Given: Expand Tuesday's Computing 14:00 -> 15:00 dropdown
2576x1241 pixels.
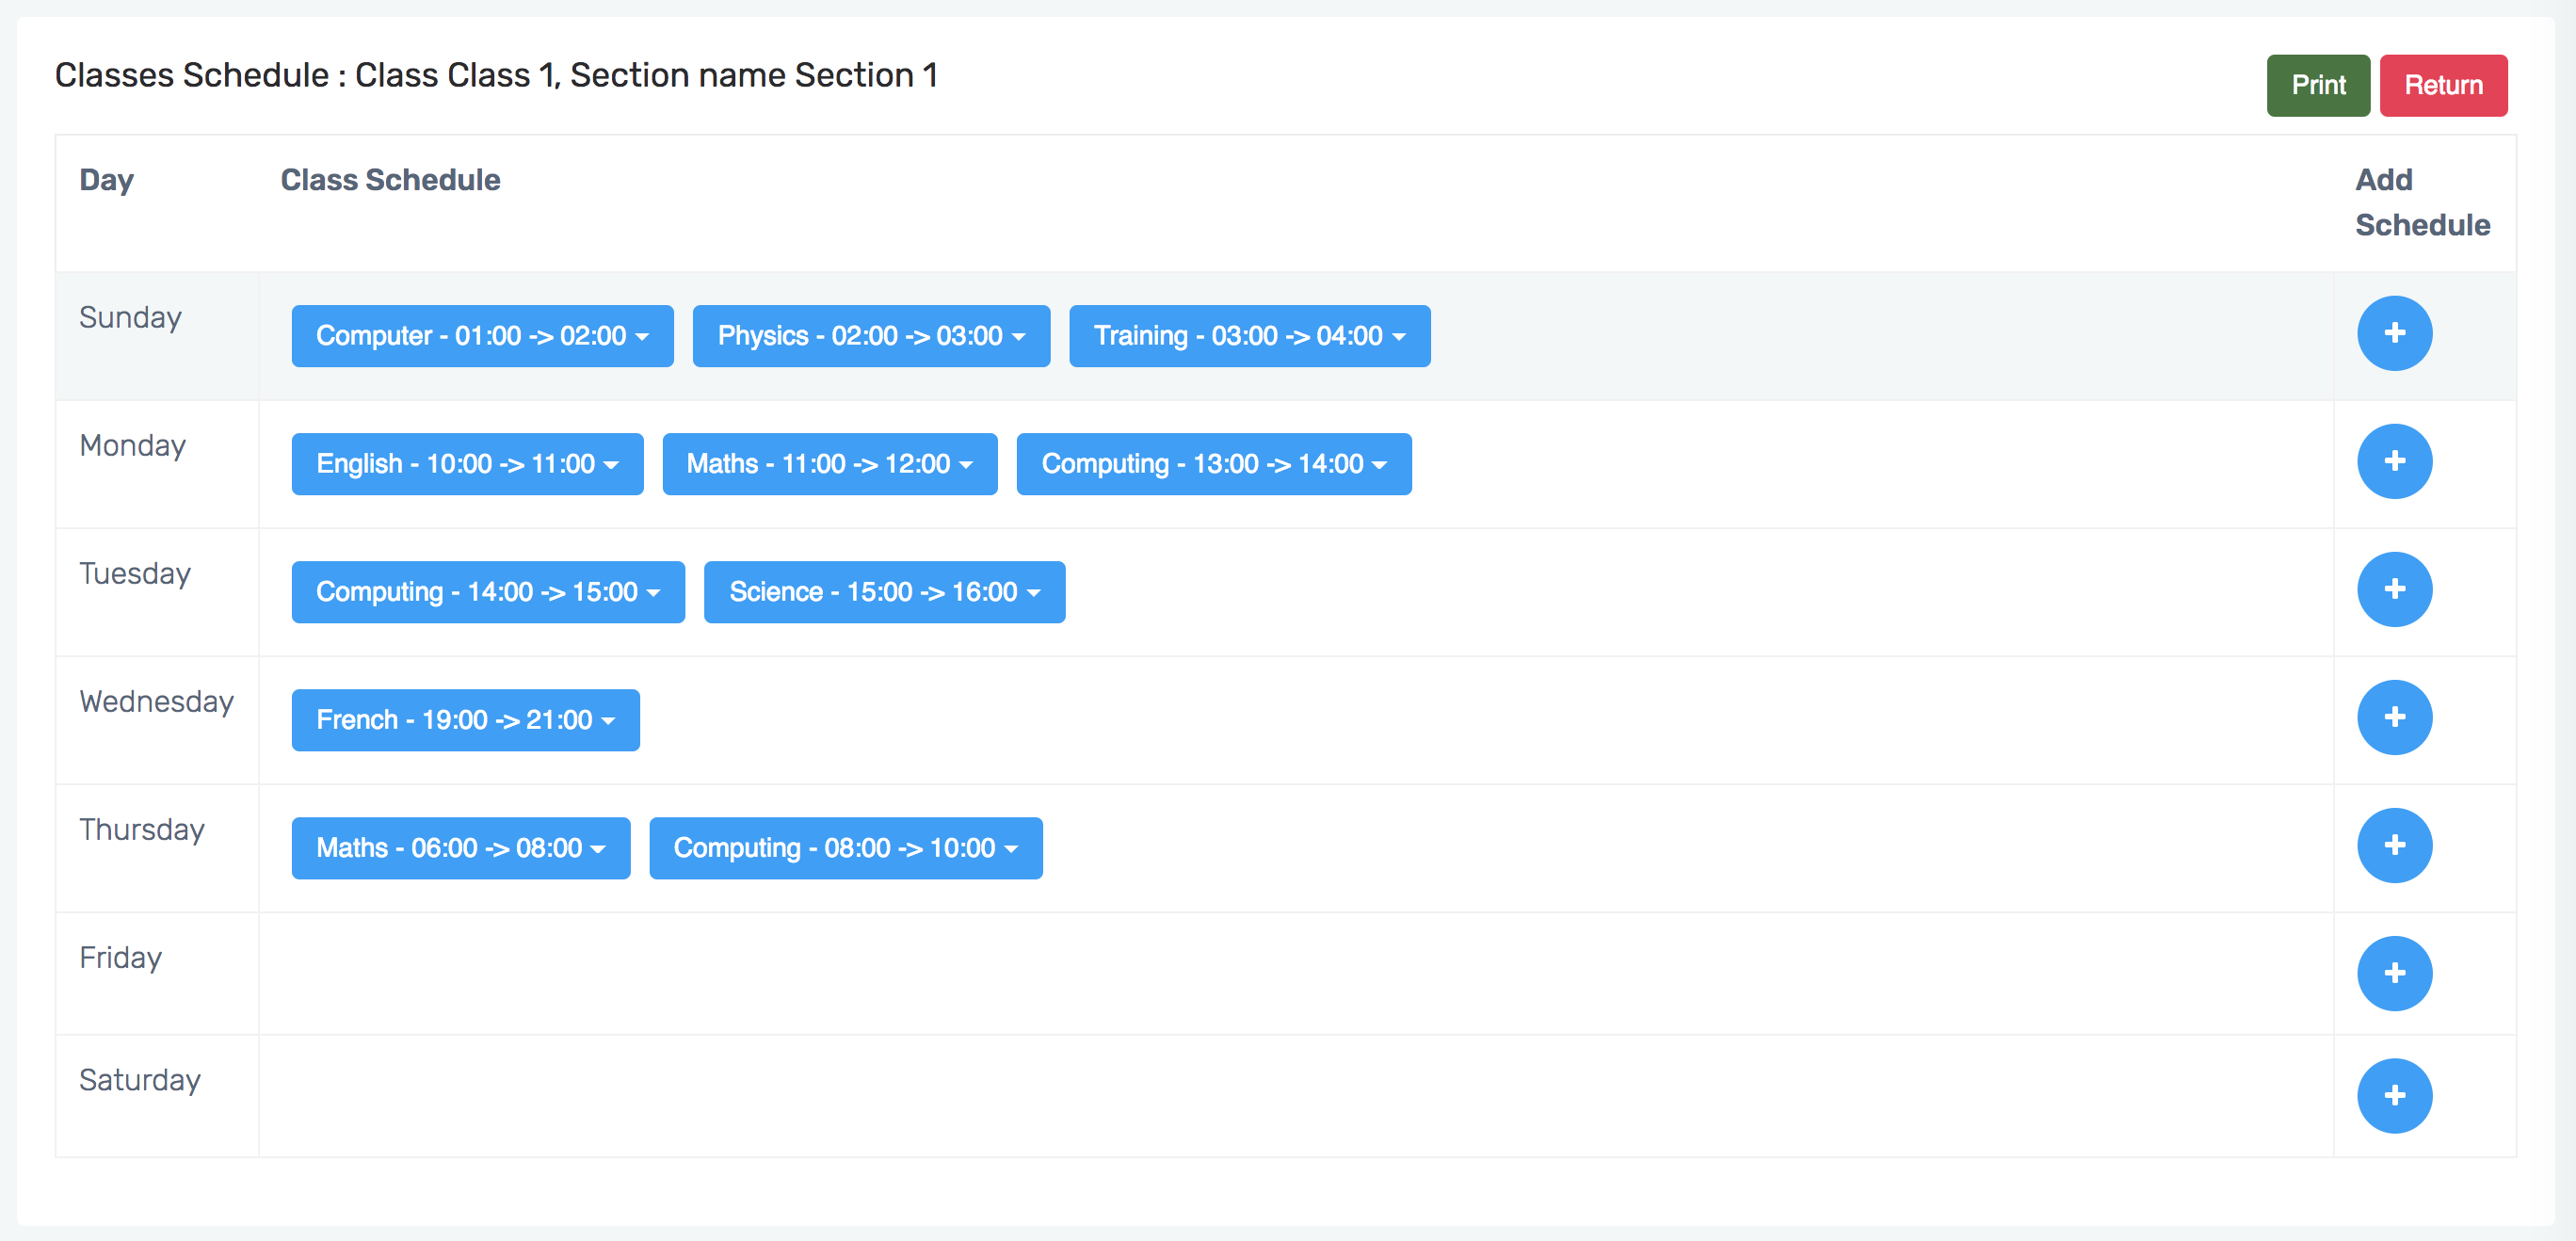Looking at the screenshot, I should (488, 592).
